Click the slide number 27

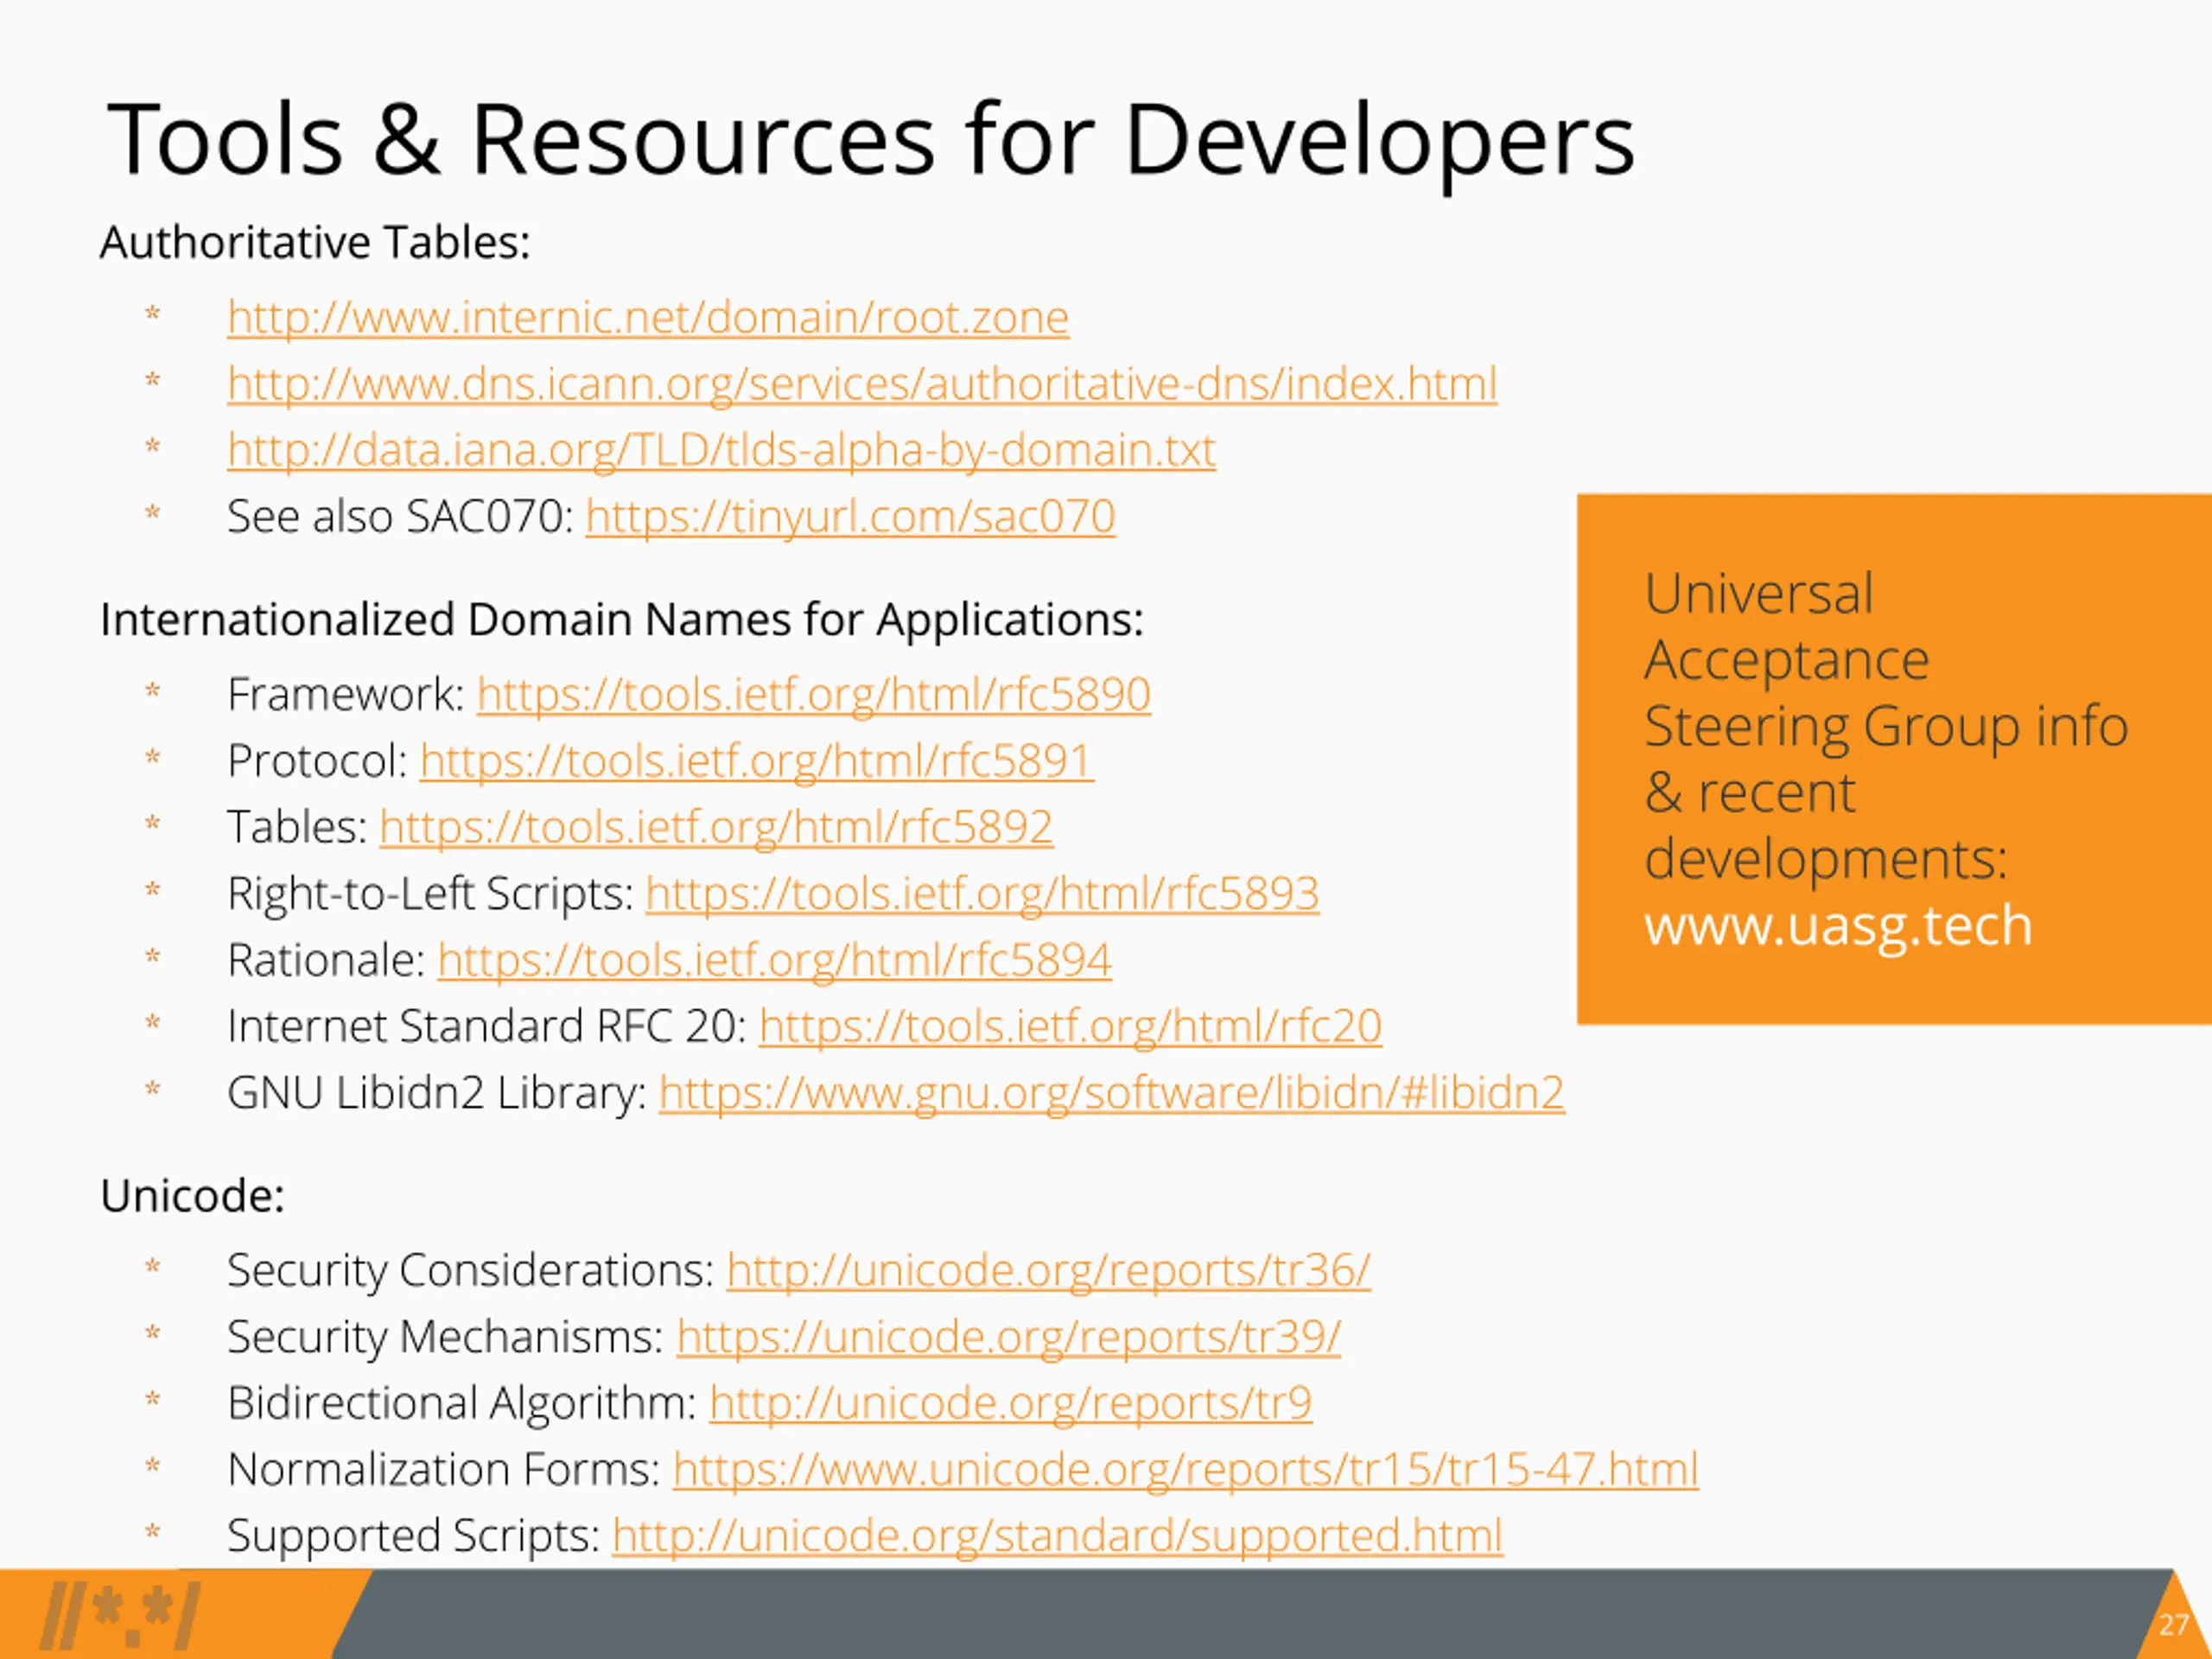click(x=2174, y=1625)
